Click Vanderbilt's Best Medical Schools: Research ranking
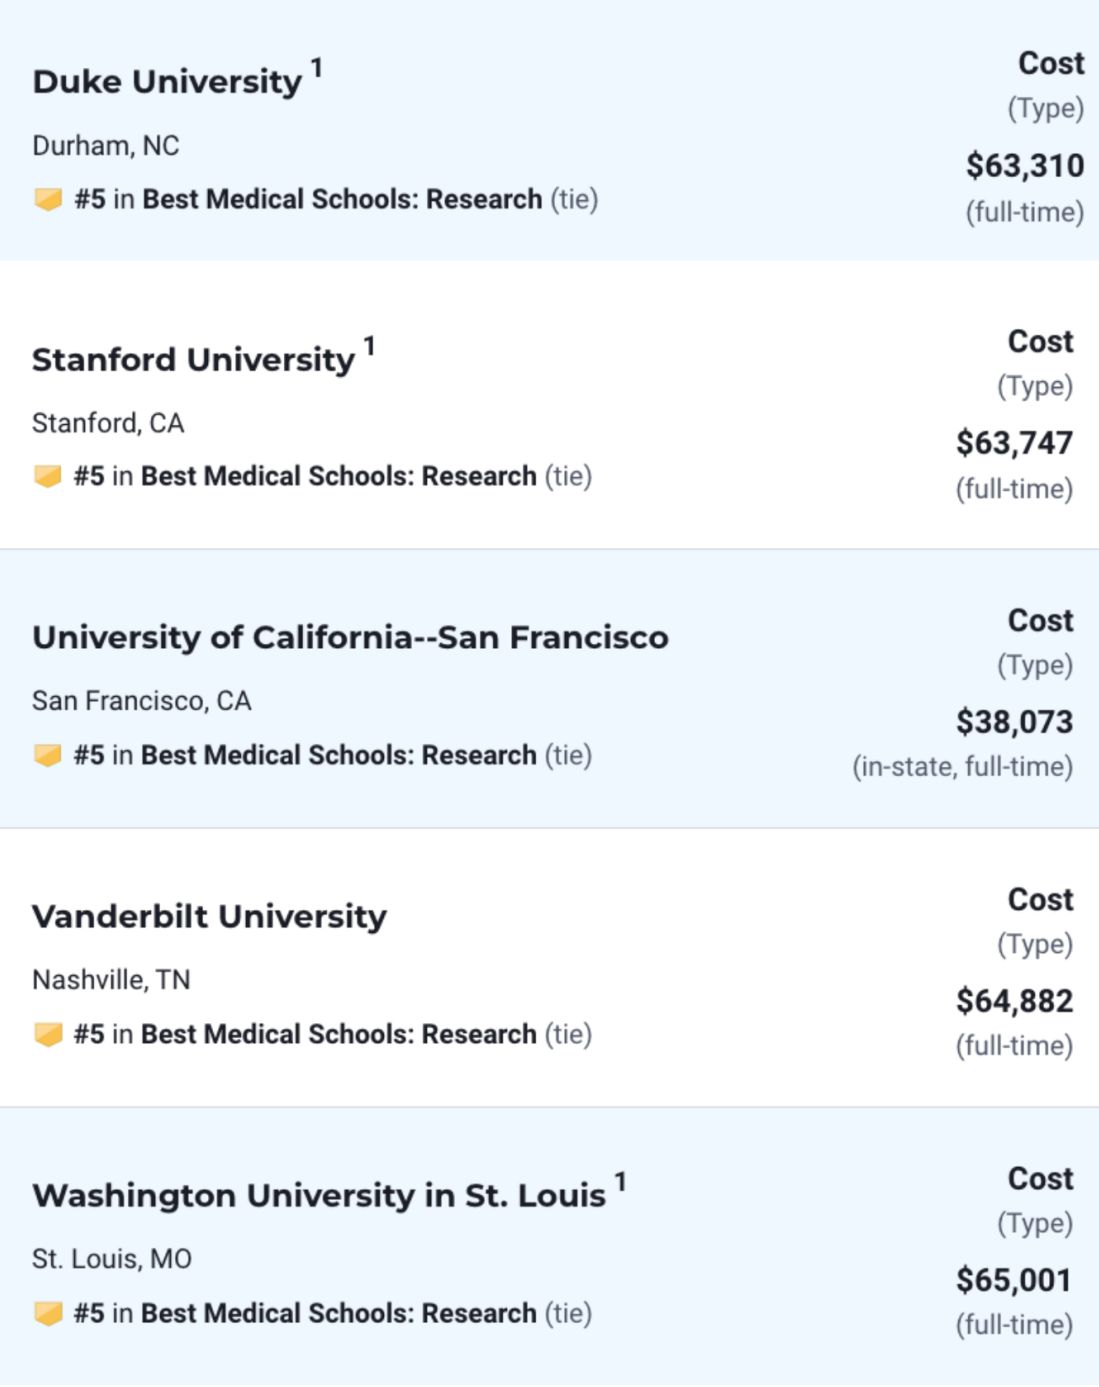Screen dimensions: 1099x1387 tap(338, 1034)
